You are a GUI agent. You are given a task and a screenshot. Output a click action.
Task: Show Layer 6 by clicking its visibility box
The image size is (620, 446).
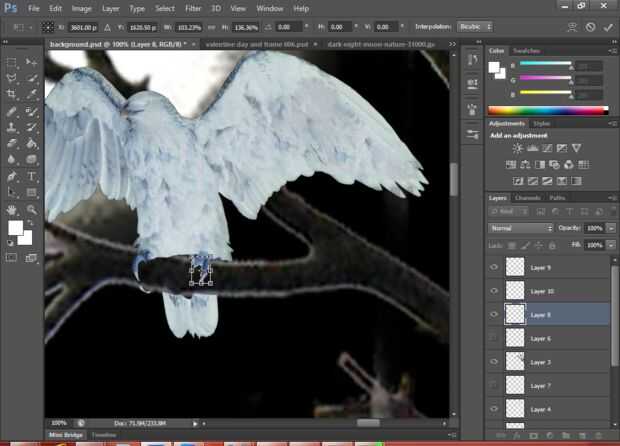[494, 339]
